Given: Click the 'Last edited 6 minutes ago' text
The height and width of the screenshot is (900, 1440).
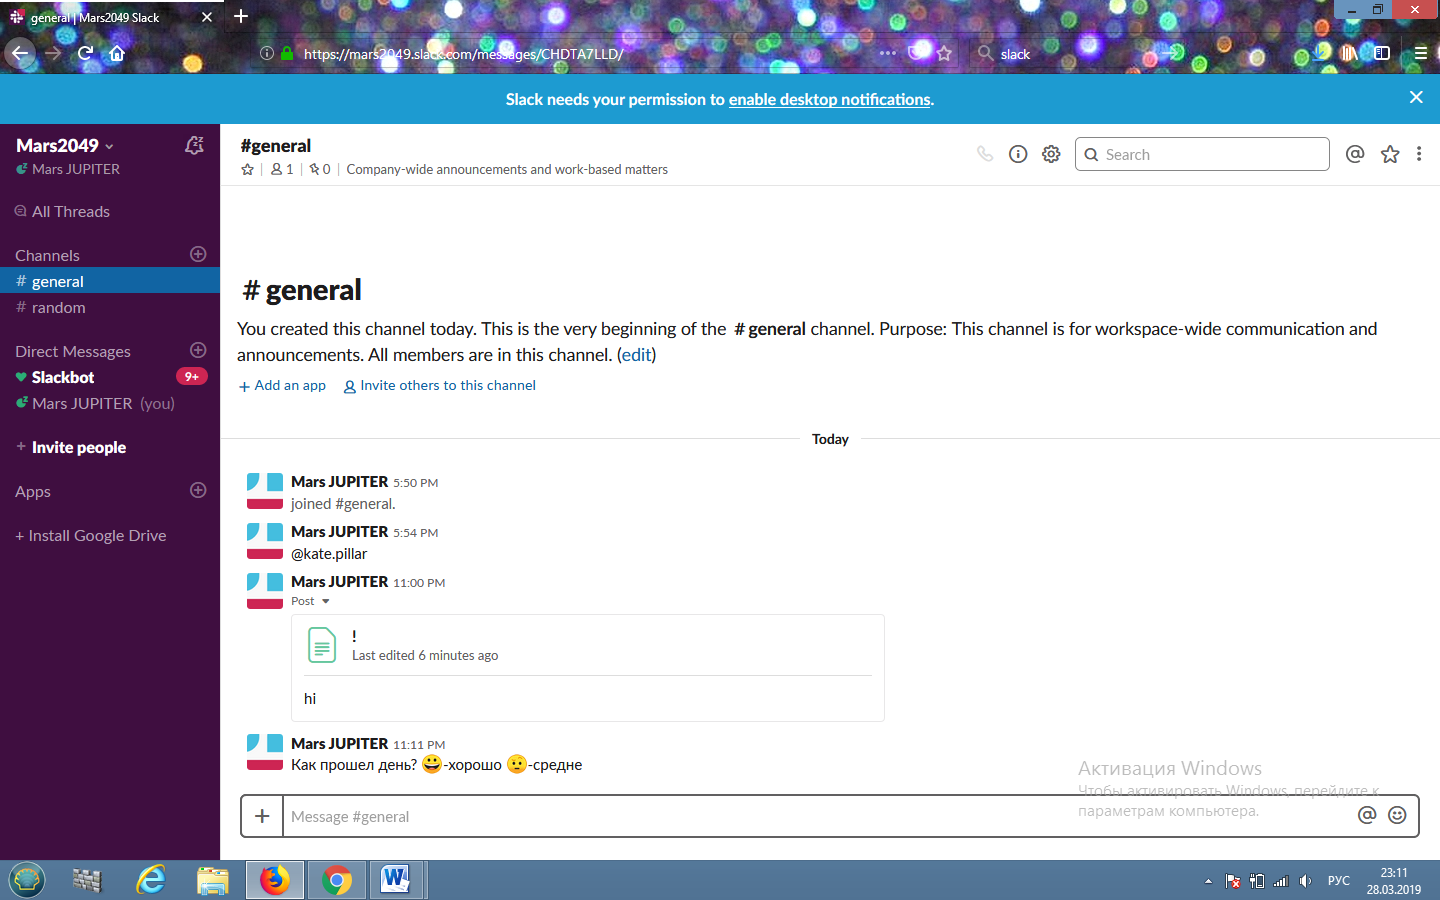Looking at the screenshot, I should coord(425,656).
